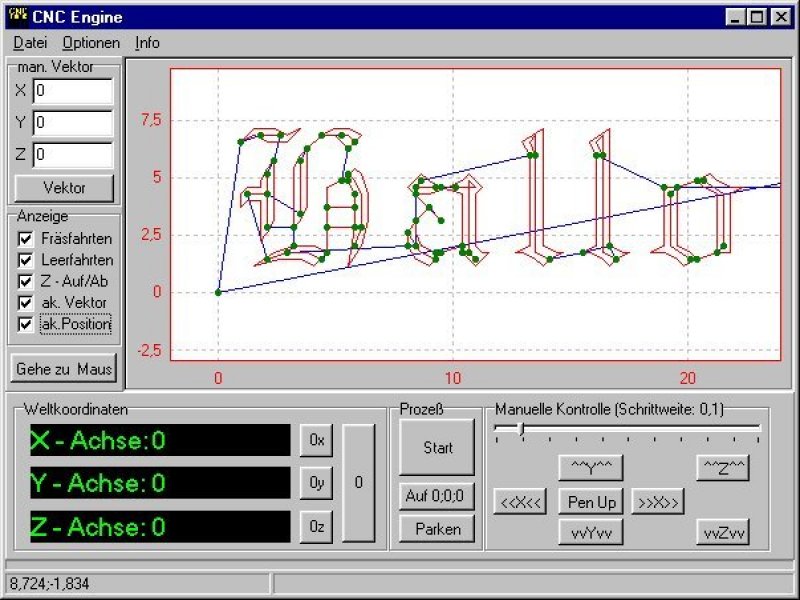Toggle the ak. Vektor checkbox
Viewport: 800px width, 600px height.
(x=26, y=302)
